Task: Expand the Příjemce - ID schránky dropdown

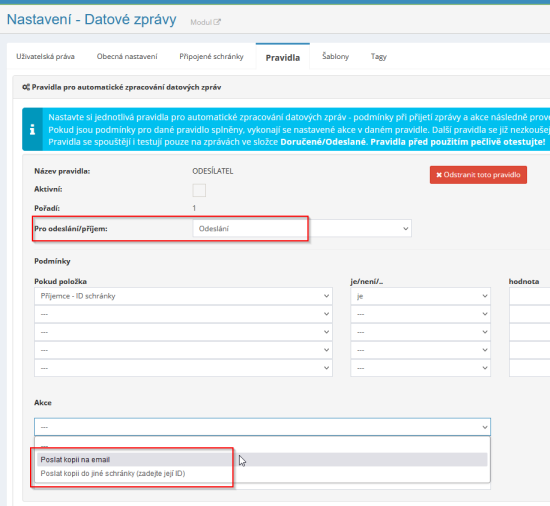Action: click(183, 296)
